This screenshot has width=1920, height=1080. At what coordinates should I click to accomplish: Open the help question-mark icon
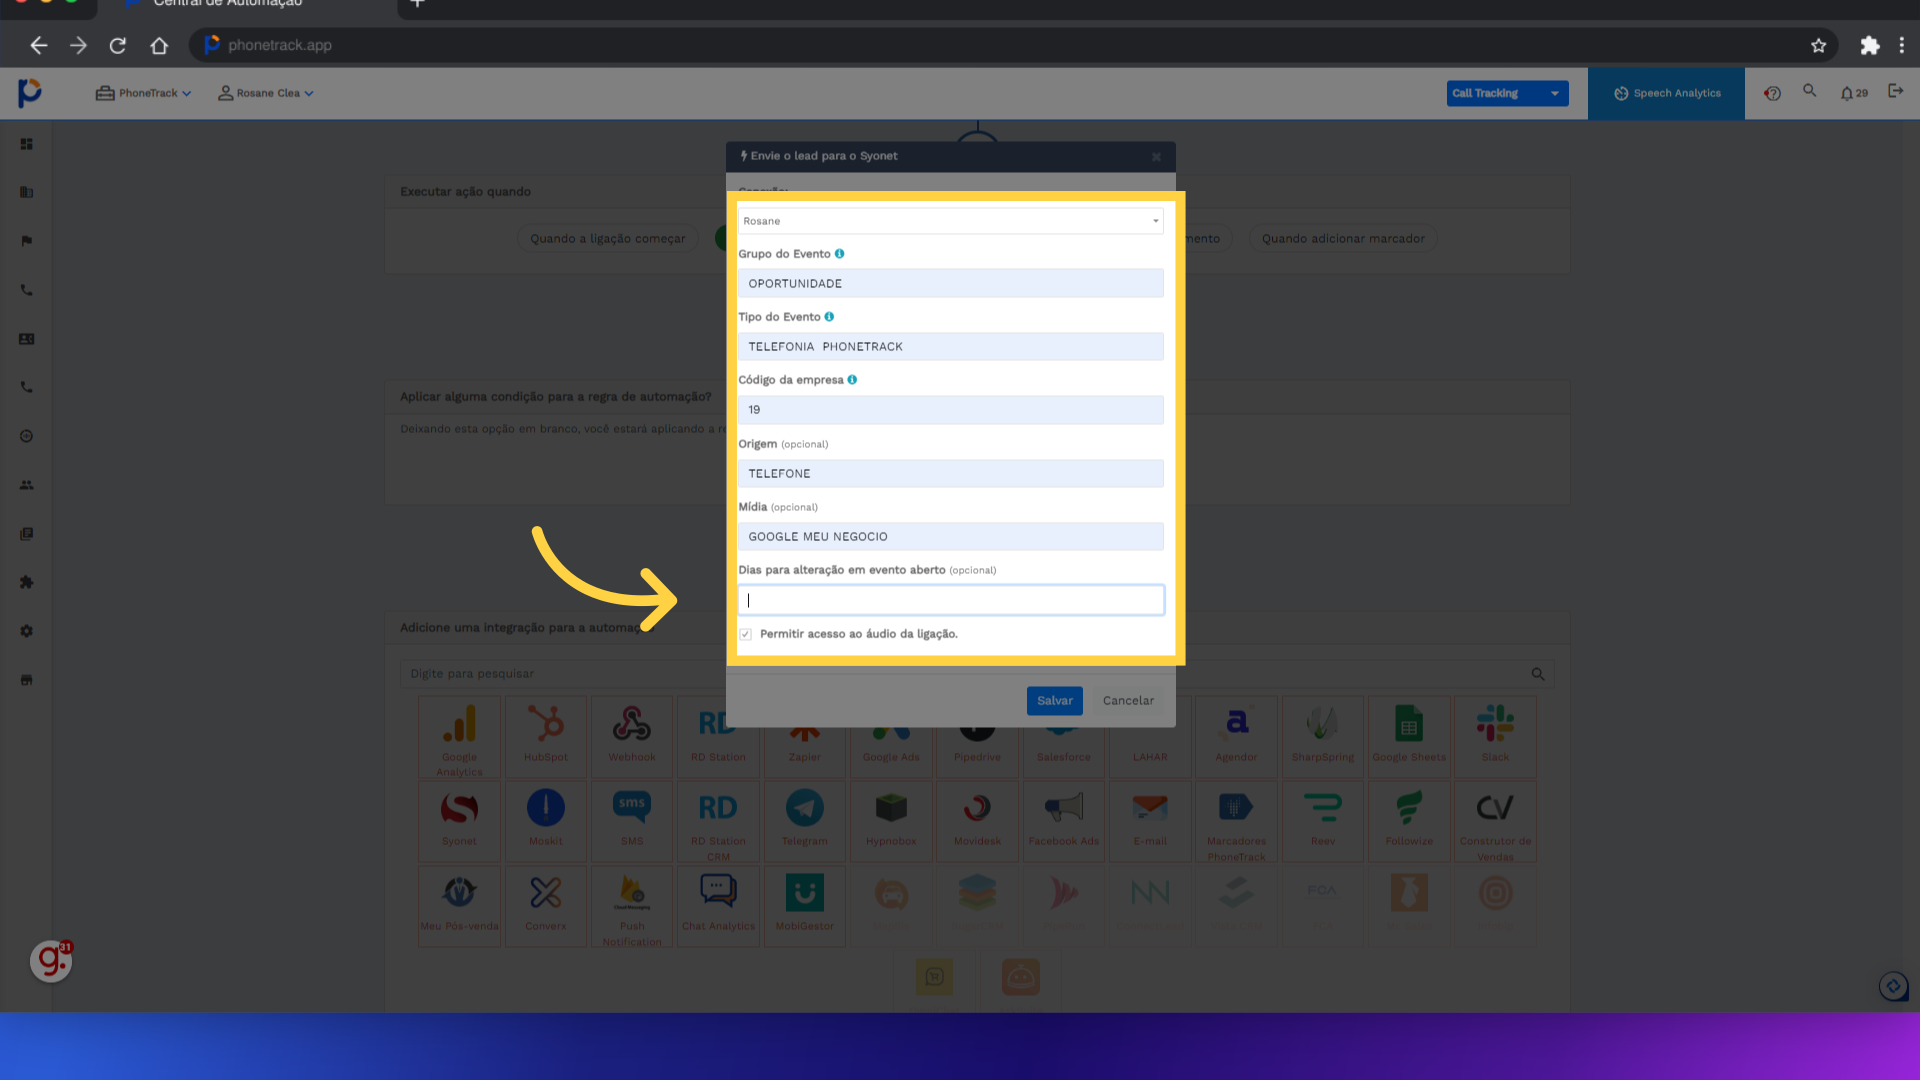pyautogui.click(x=1772, y=93)
